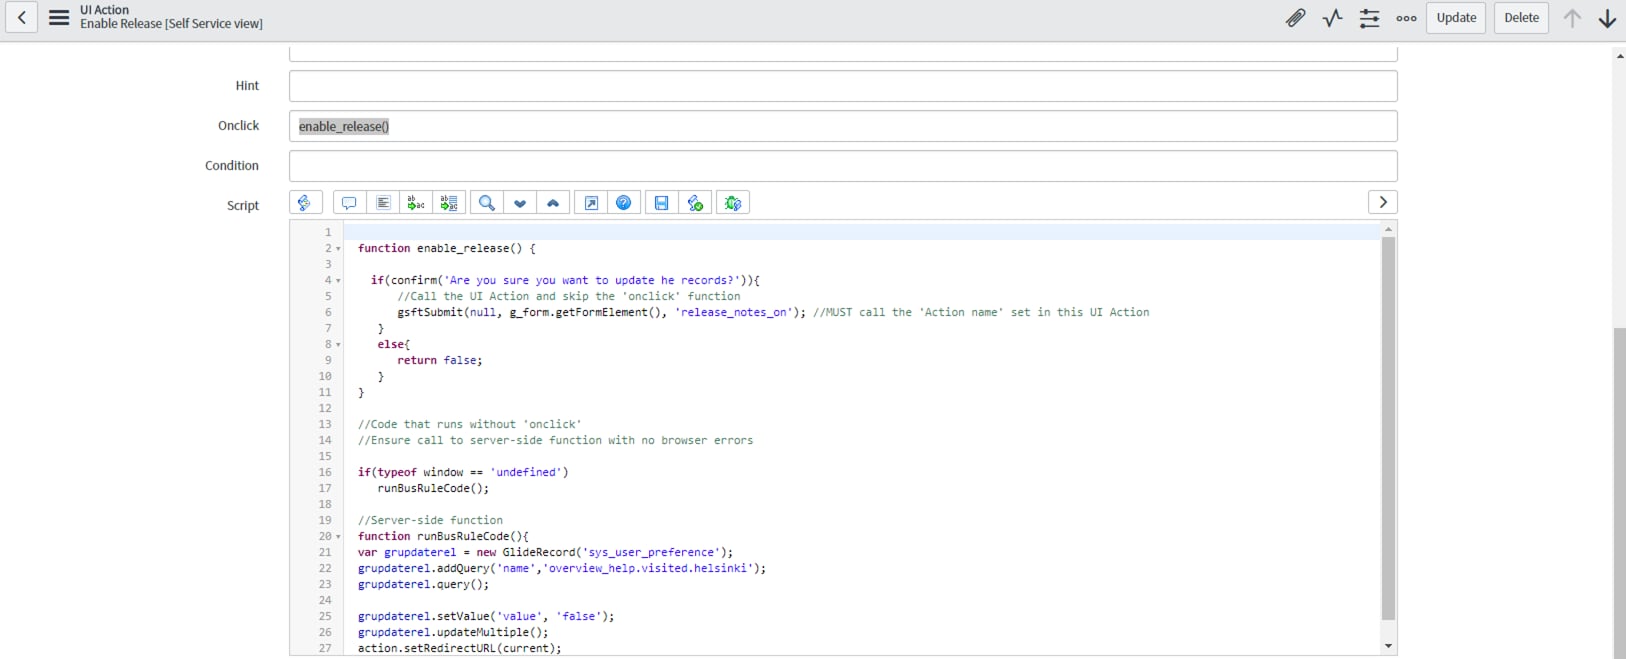Click the script debugger bug icon
1626x659 pixels.
pyautogui.click(x=733, y=203)
